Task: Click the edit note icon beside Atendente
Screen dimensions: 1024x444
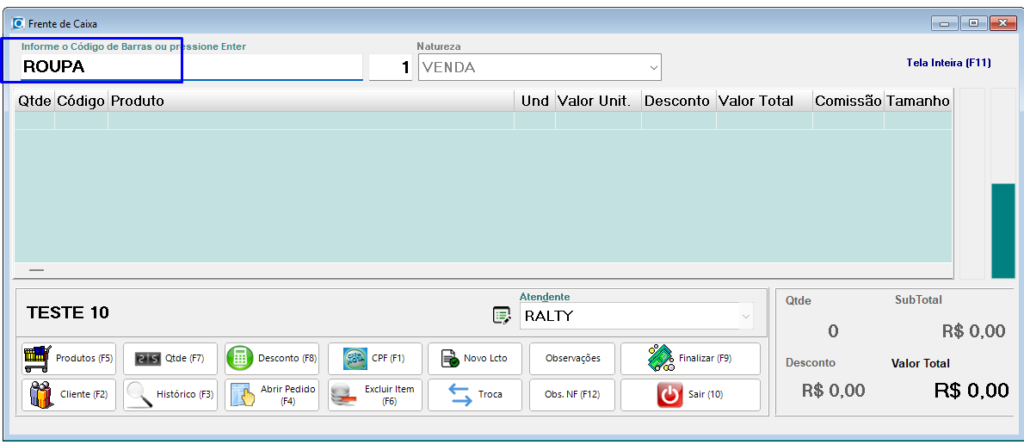Action: 501,316
